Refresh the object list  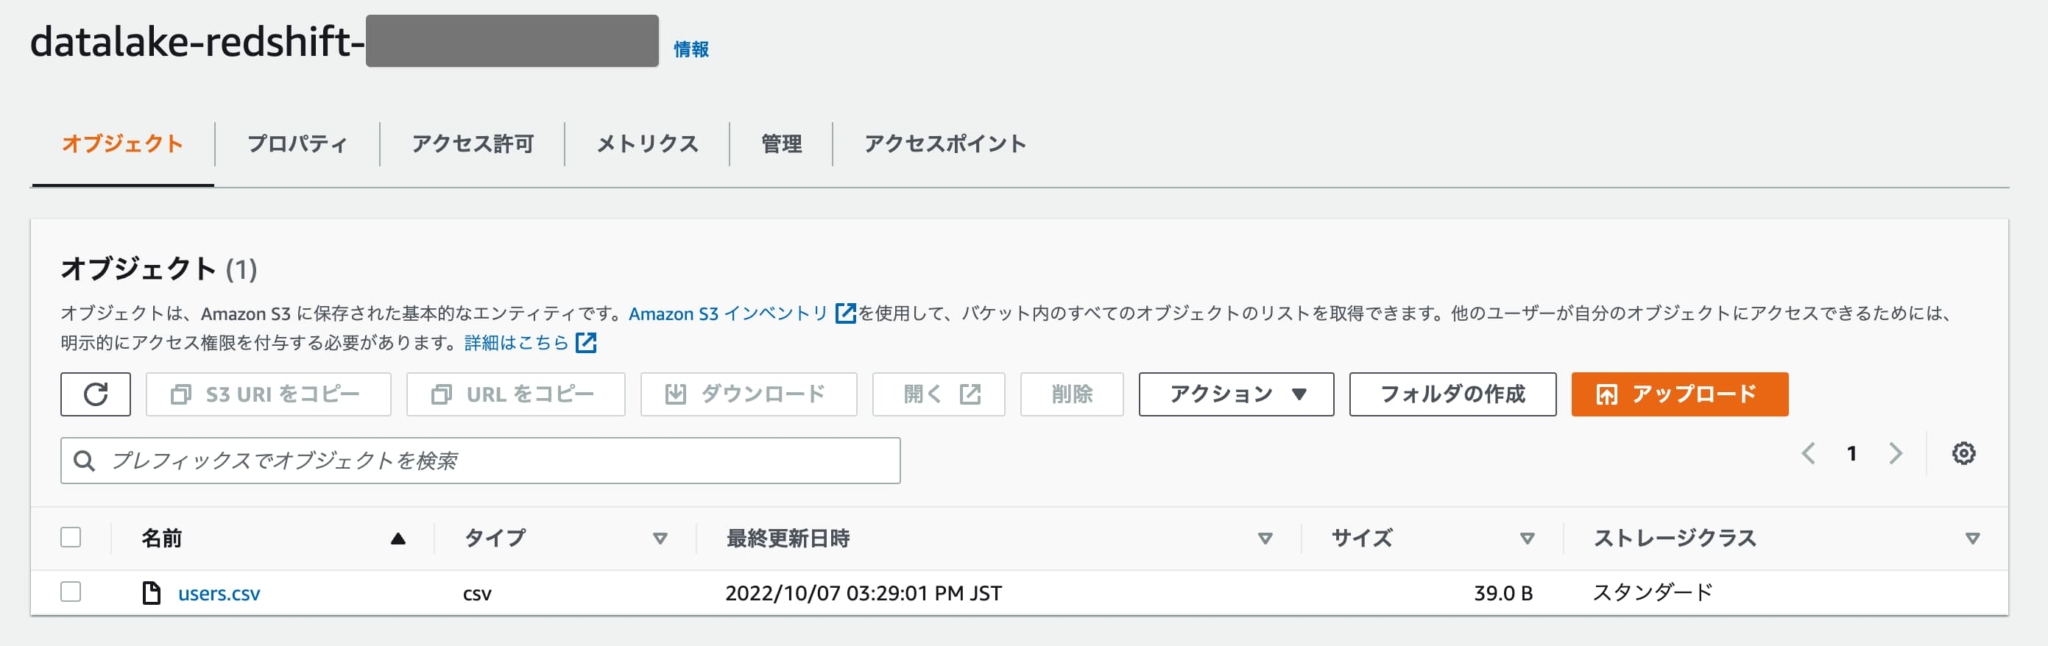point(96,394)
